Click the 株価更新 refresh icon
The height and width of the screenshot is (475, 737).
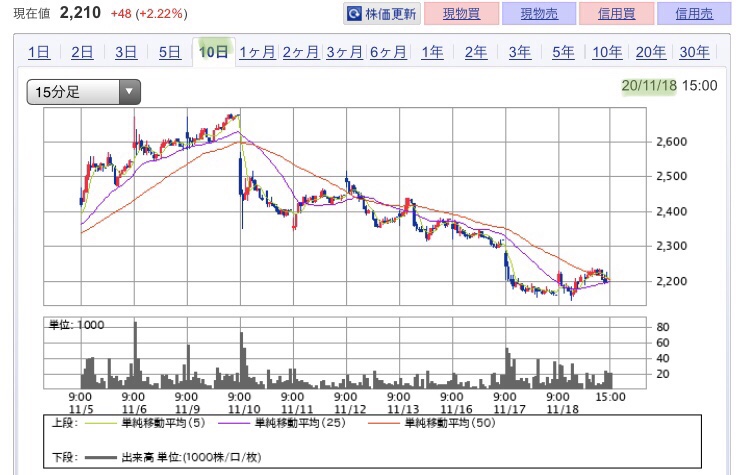tap(354, 14)
